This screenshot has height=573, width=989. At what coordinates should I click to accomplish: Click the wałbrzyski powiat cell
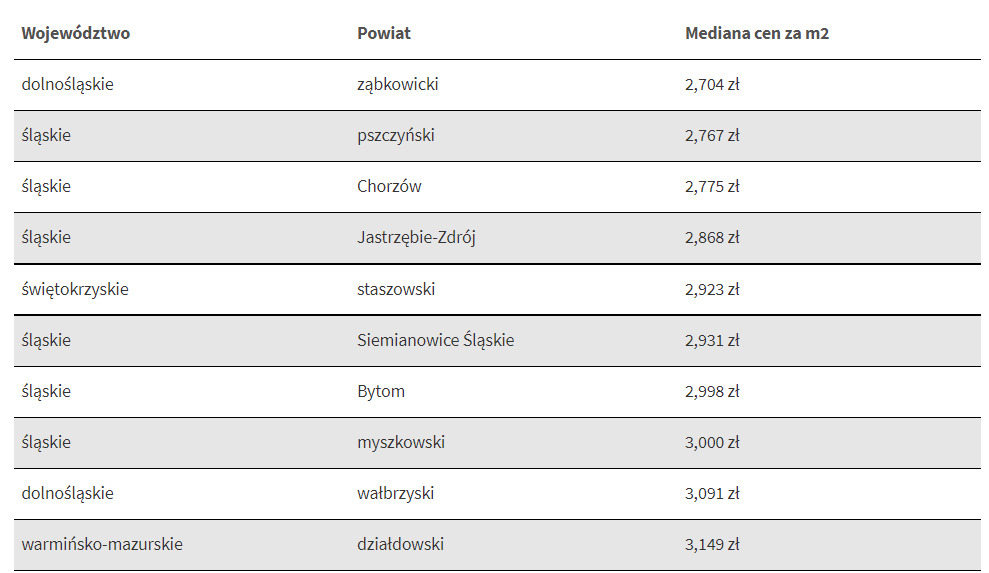pos(396,493)
